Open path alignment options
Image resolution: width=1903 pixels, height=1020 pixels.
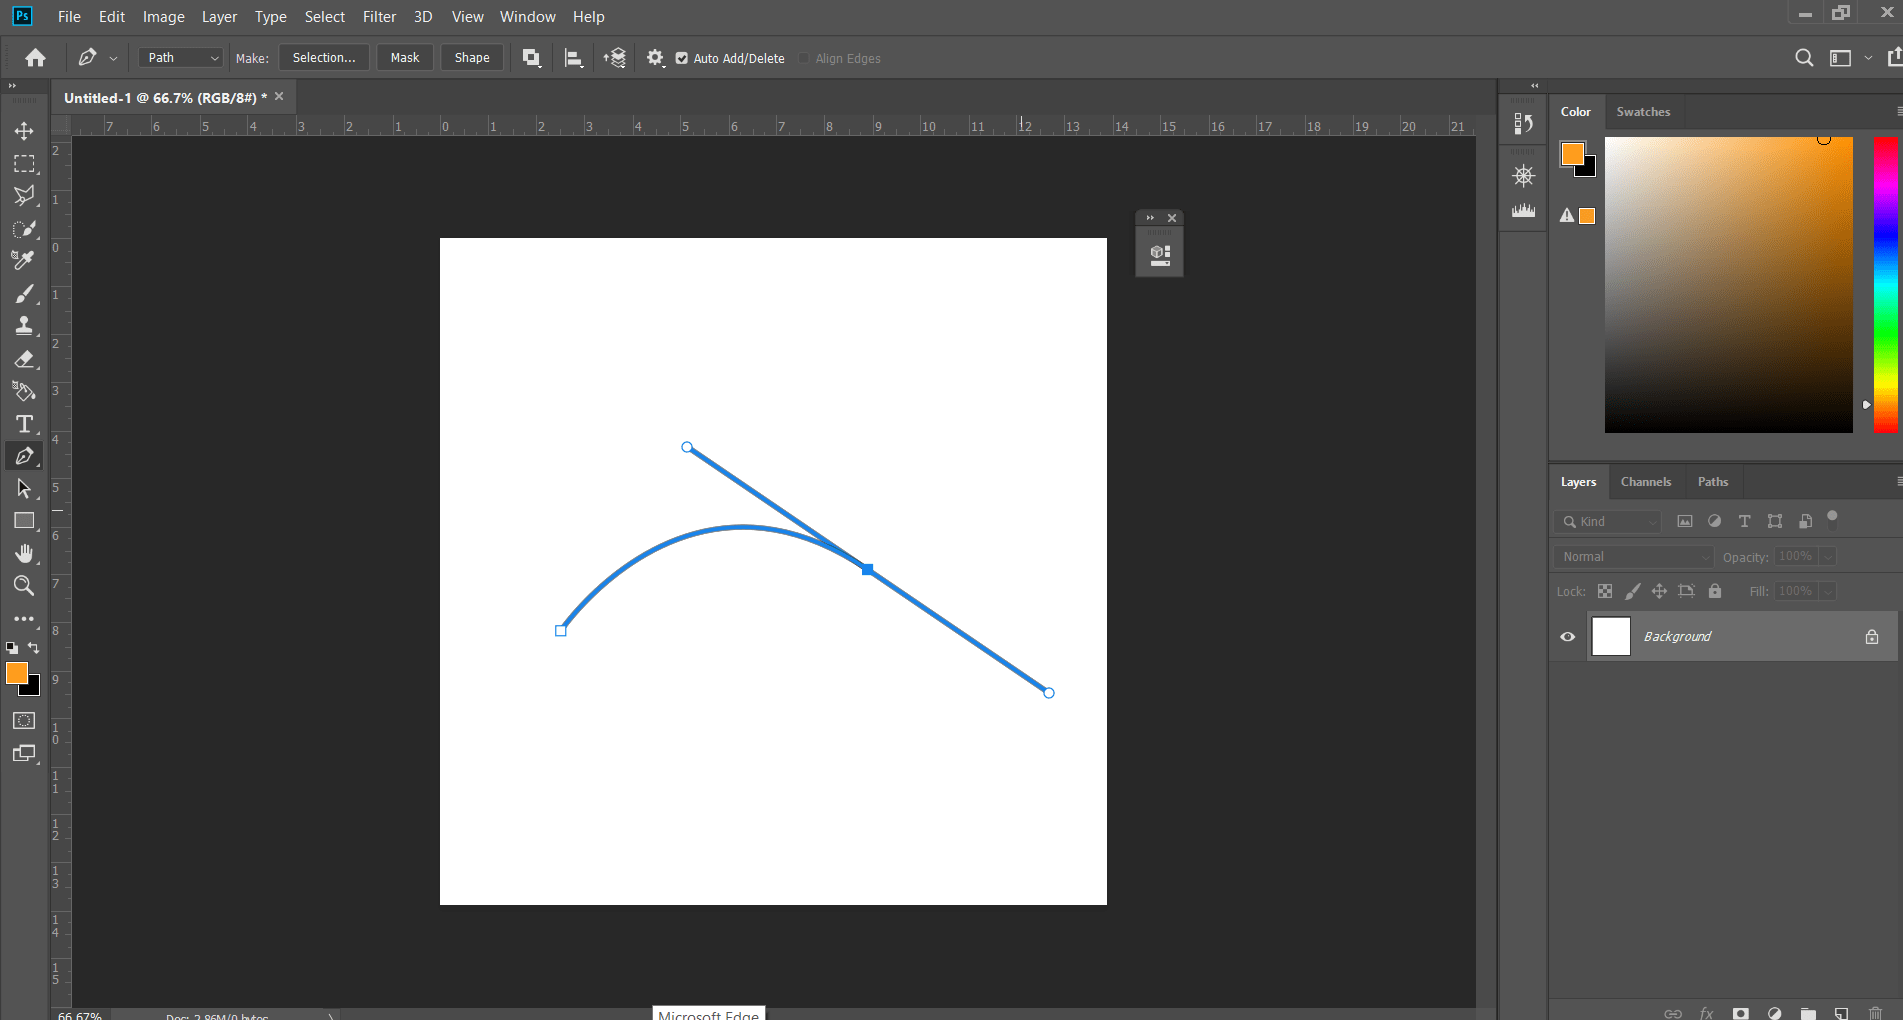(x=573, y=58)
